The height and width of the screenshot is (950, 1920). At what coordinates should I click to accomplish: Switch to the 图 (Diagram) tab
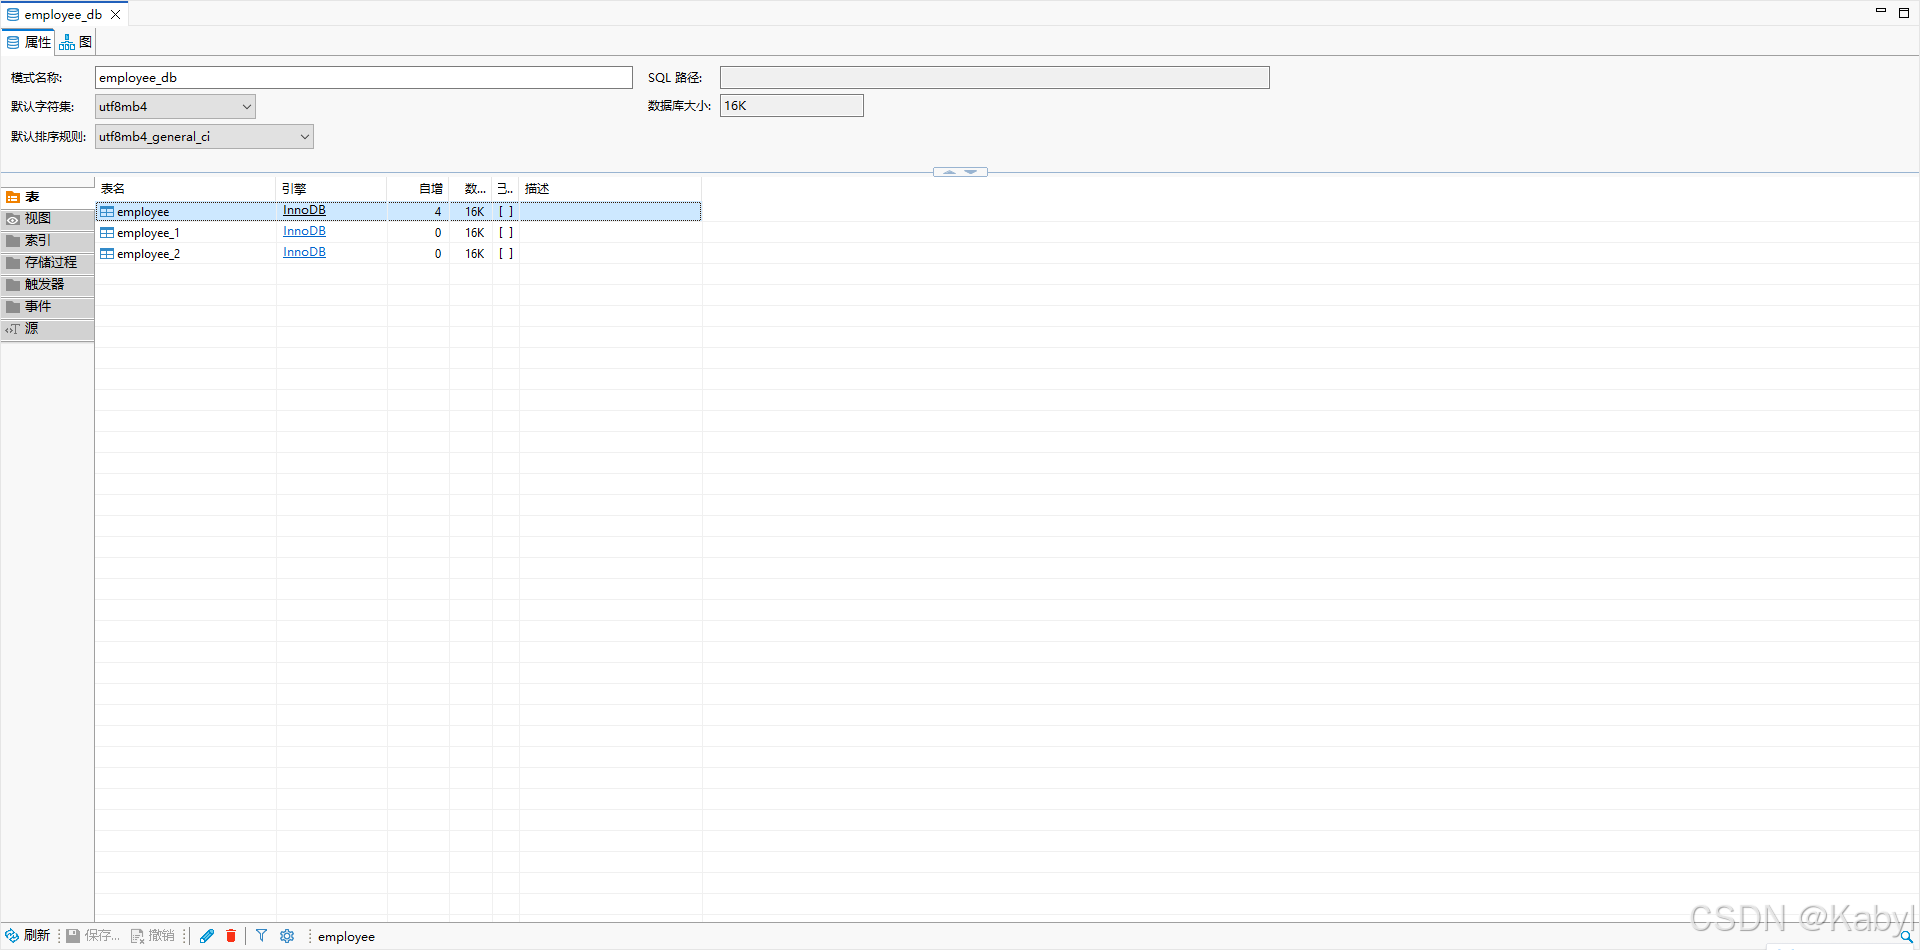point(76,42)
